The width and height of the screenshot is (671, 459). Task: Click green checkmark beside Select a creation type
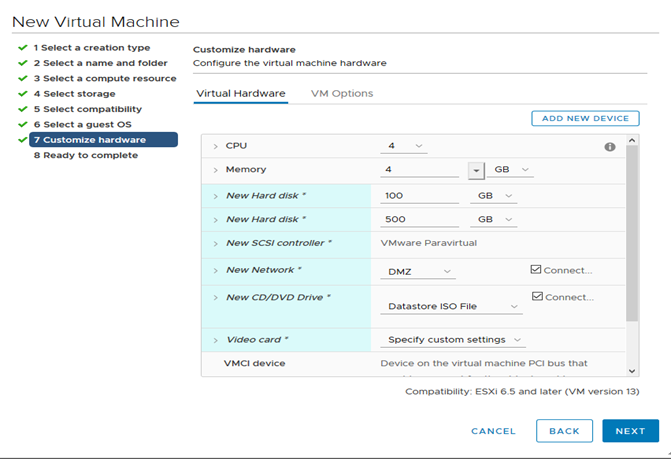point(23,47)
